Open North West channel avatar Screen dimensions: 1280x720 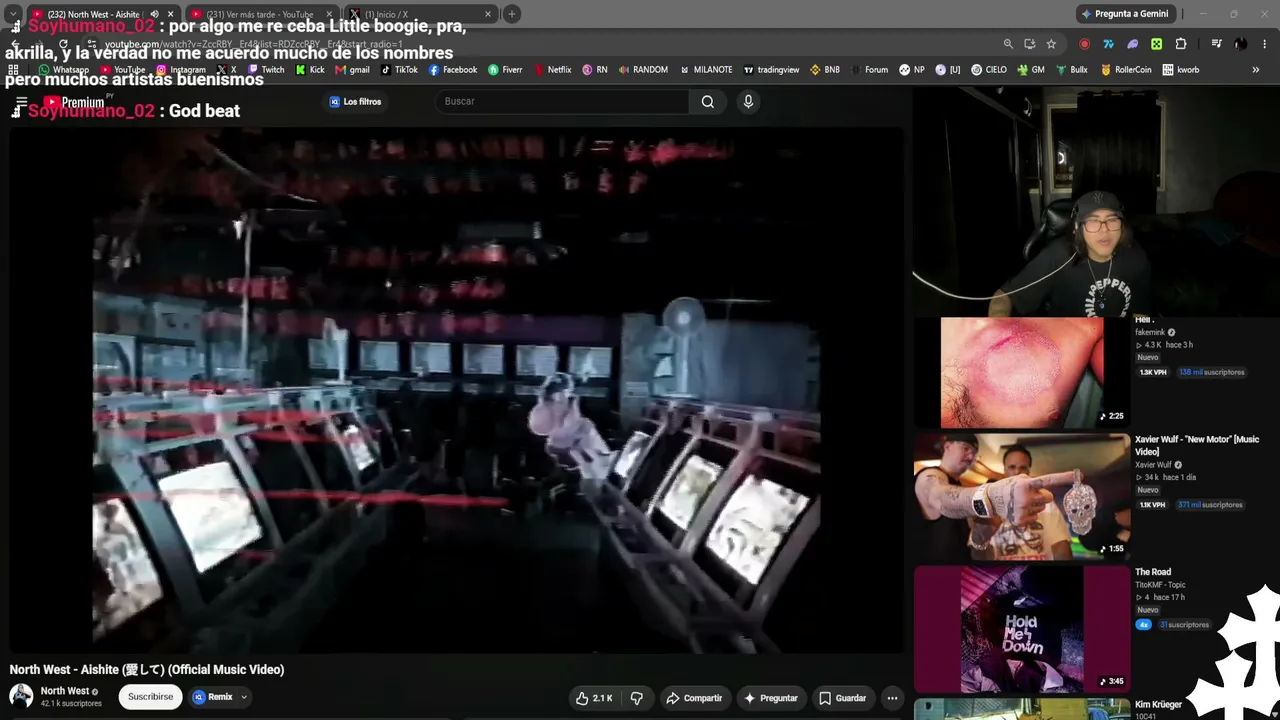(x=21, y=696)
